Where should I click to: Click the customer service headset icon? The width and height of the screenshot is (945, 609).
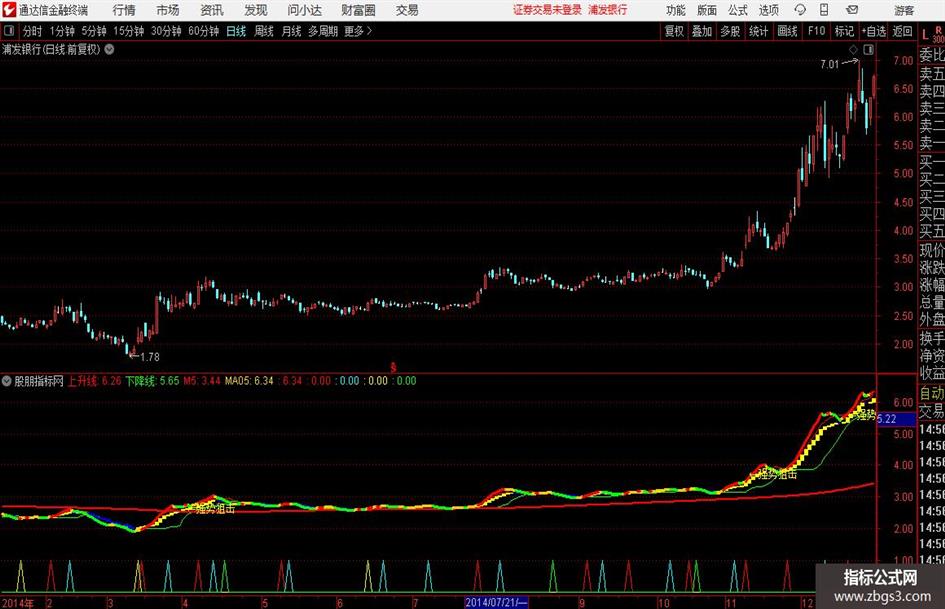coord(800,10)
